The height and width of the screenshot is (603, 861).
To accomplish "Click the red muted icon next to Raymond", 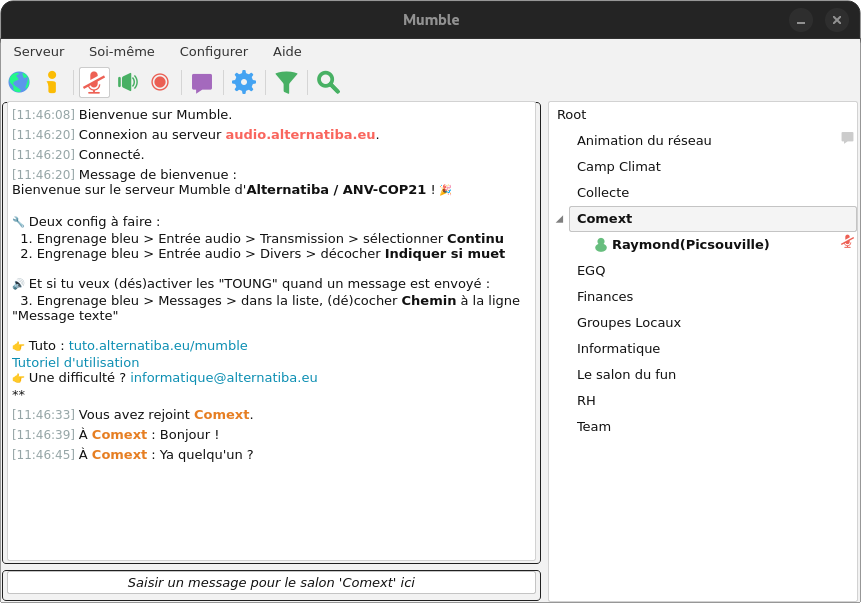I will click(847, 242).
